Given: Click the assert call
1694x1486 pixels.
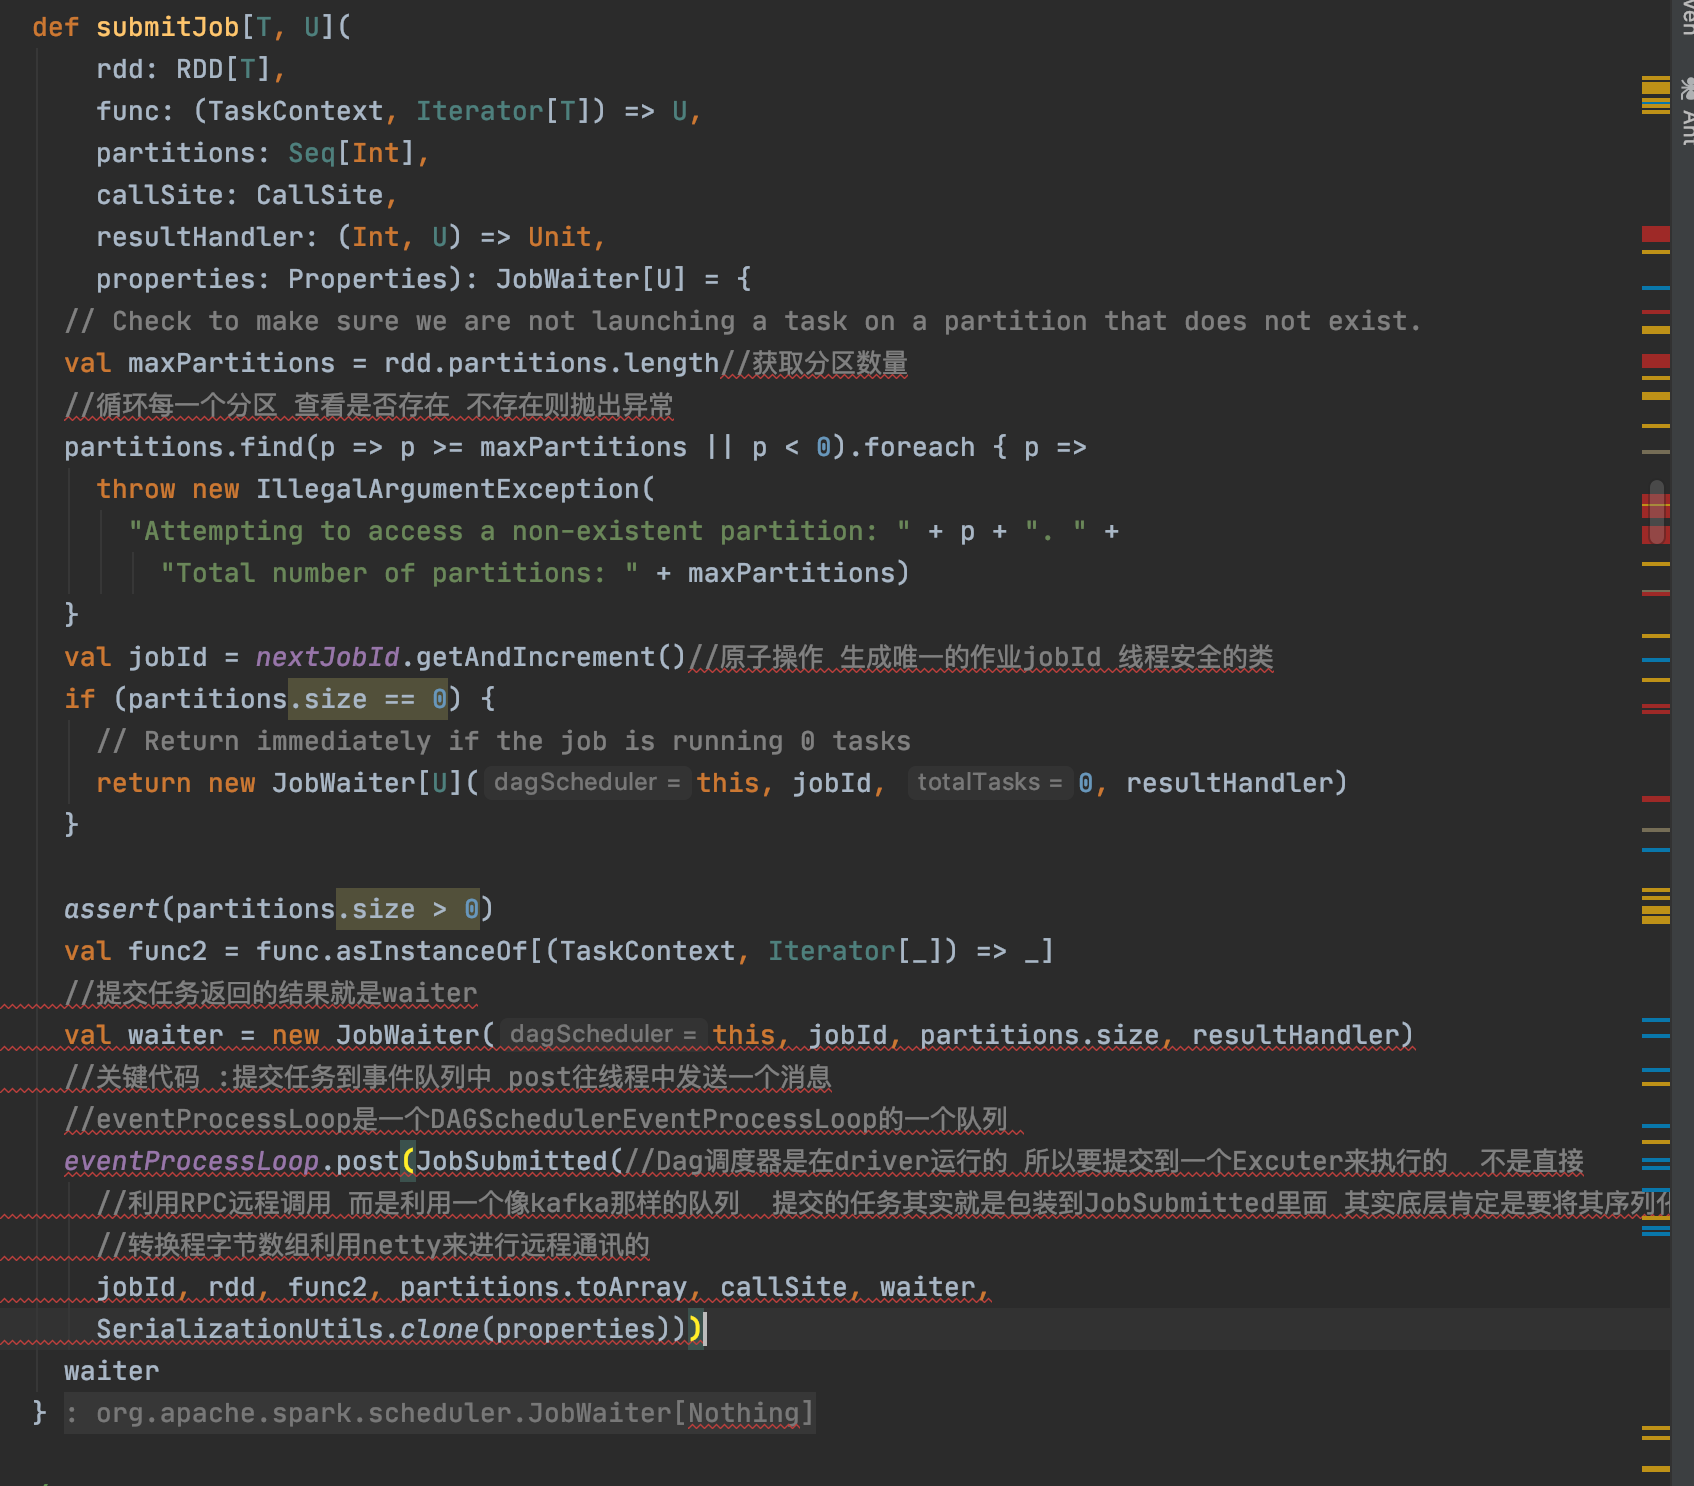Looking at the screenshot, I should point(112,909).
